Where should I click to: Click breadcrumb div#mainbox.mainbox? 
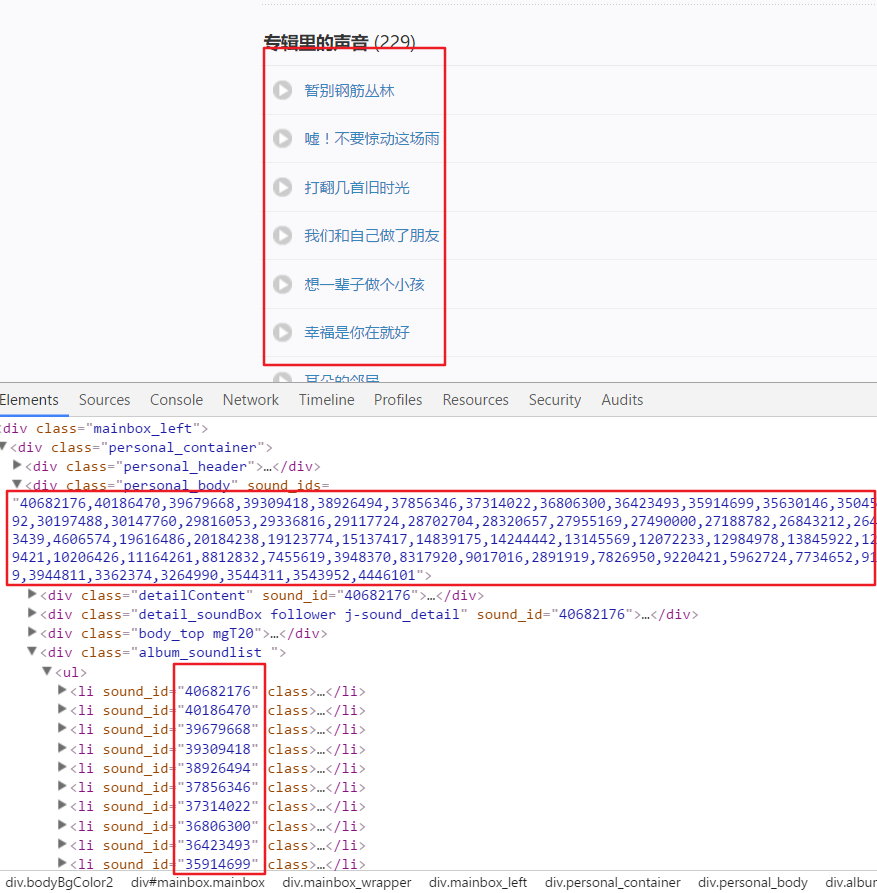[198, 882]
